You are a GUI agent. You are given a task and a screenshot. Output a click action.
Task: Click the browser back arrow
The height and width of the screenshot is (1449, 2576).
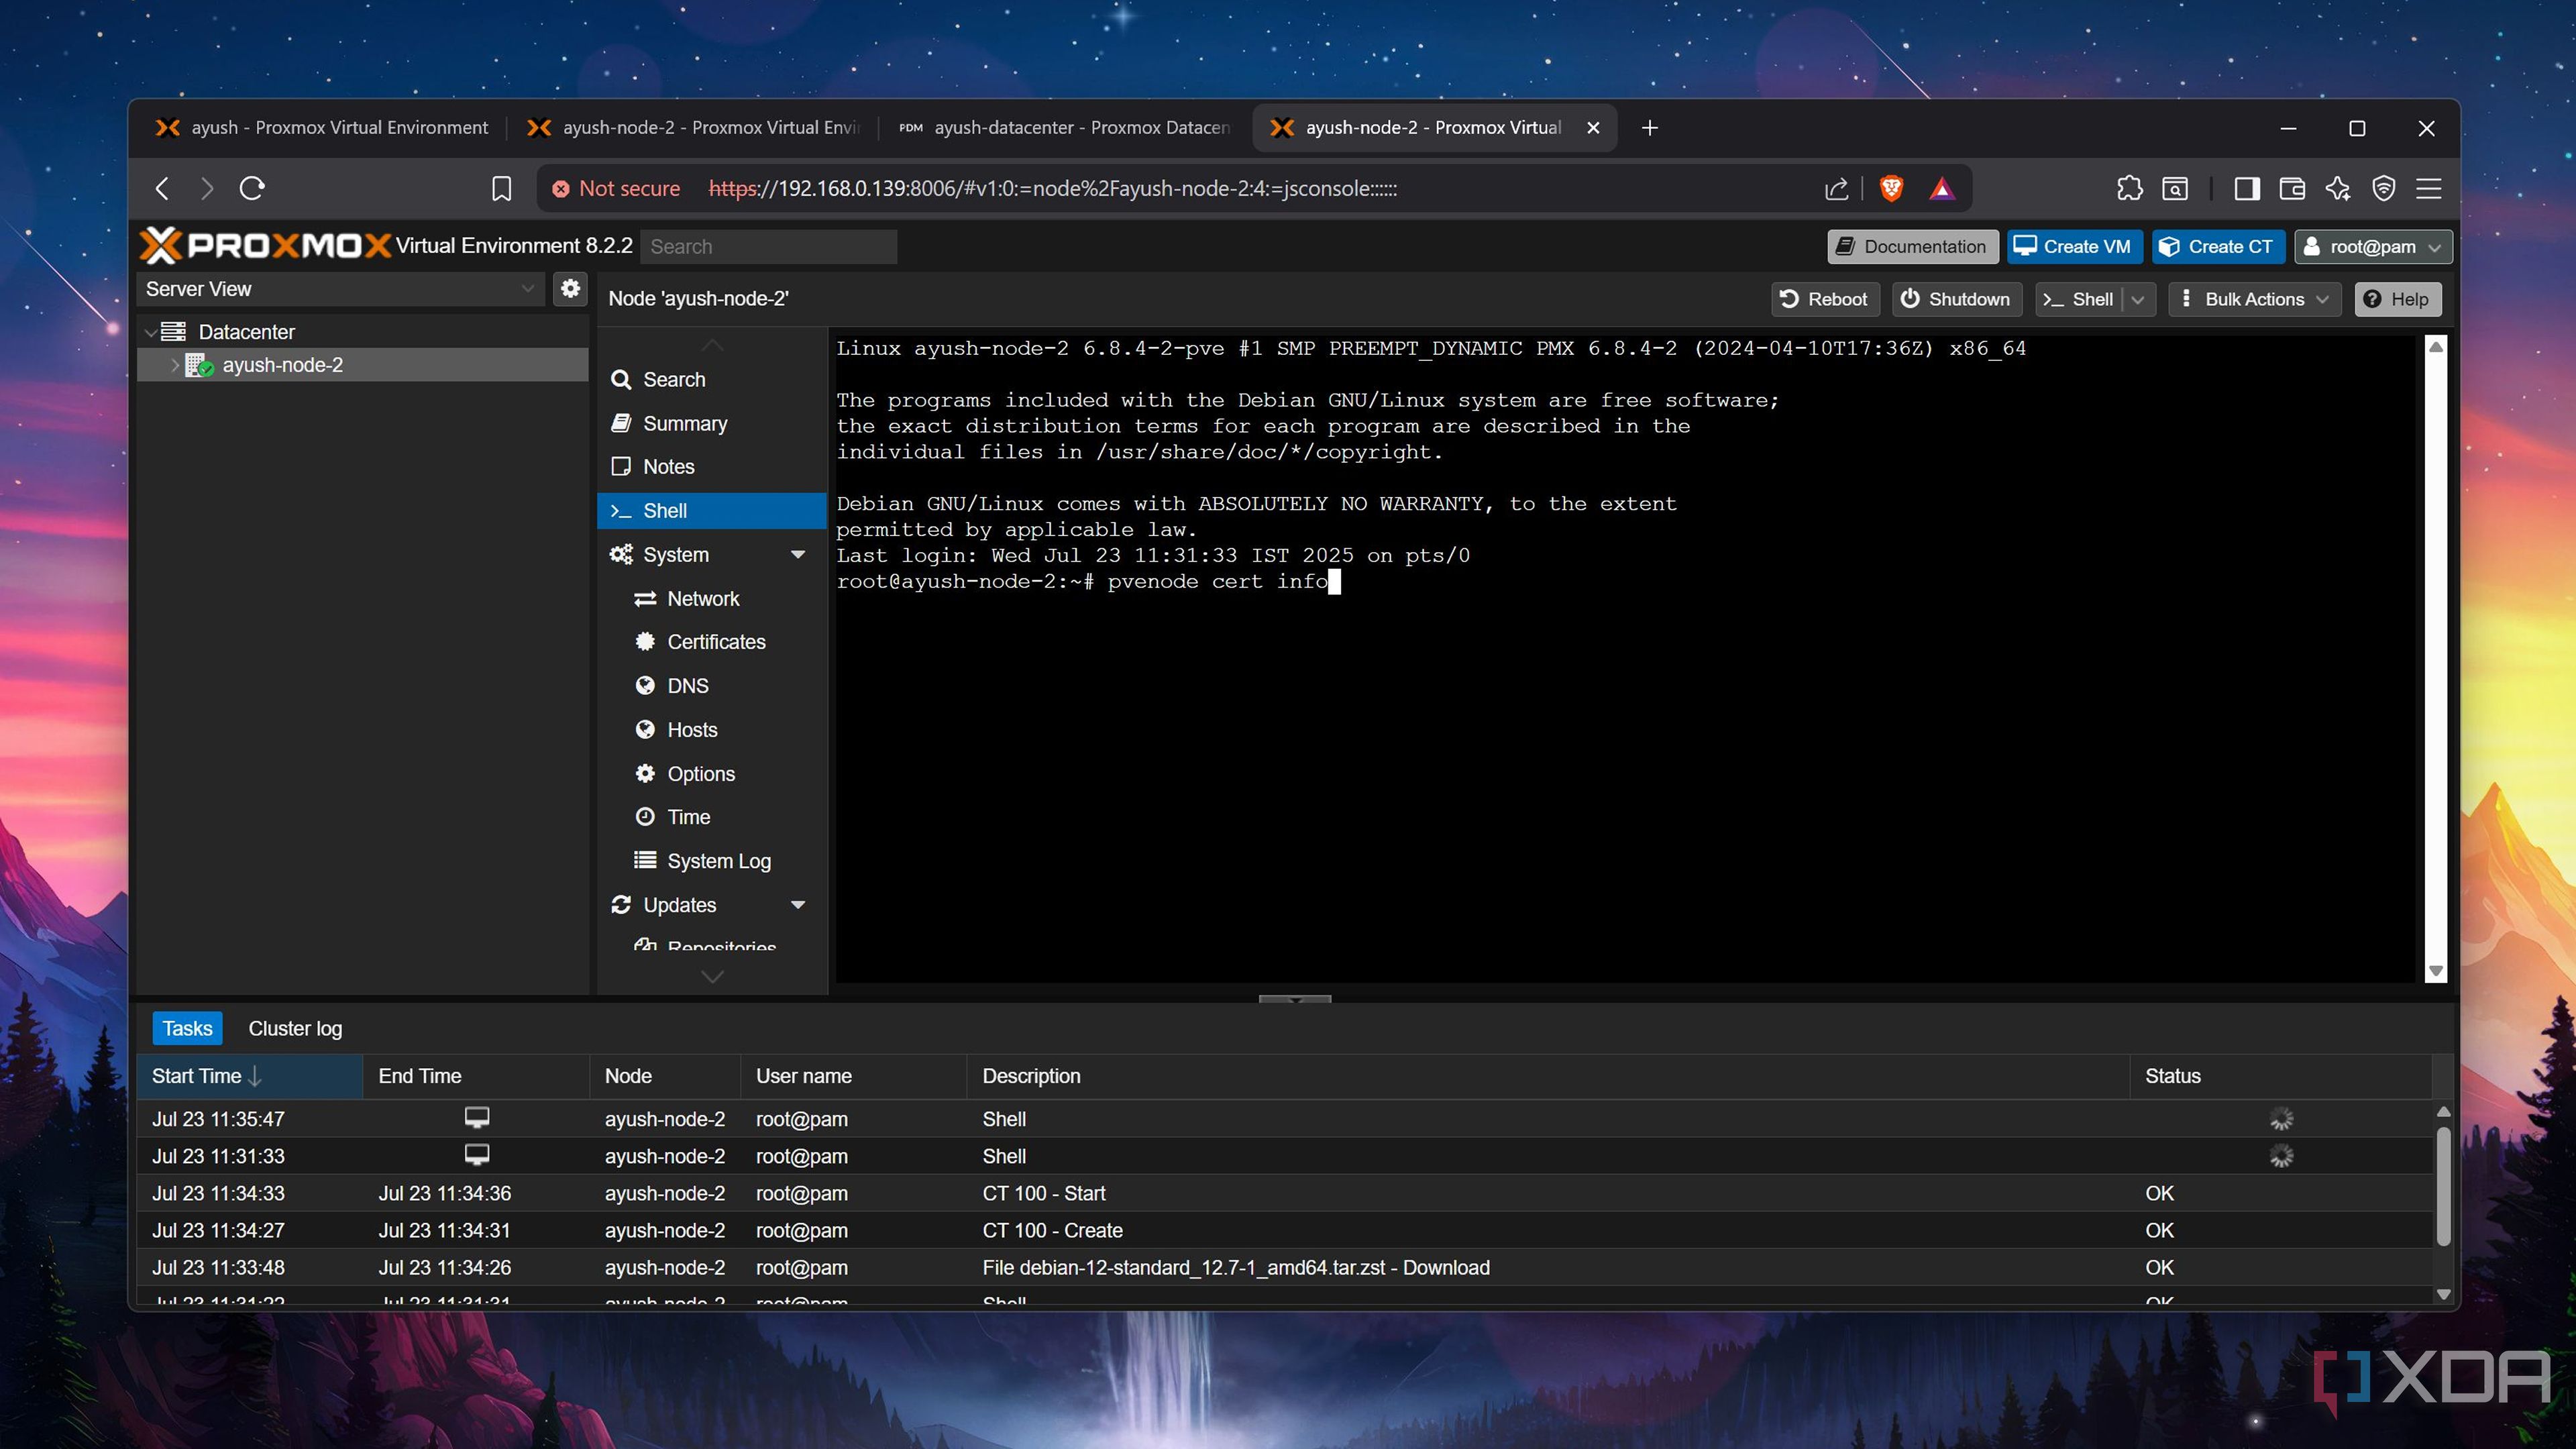pyautogui.click(x=162, y=188)
